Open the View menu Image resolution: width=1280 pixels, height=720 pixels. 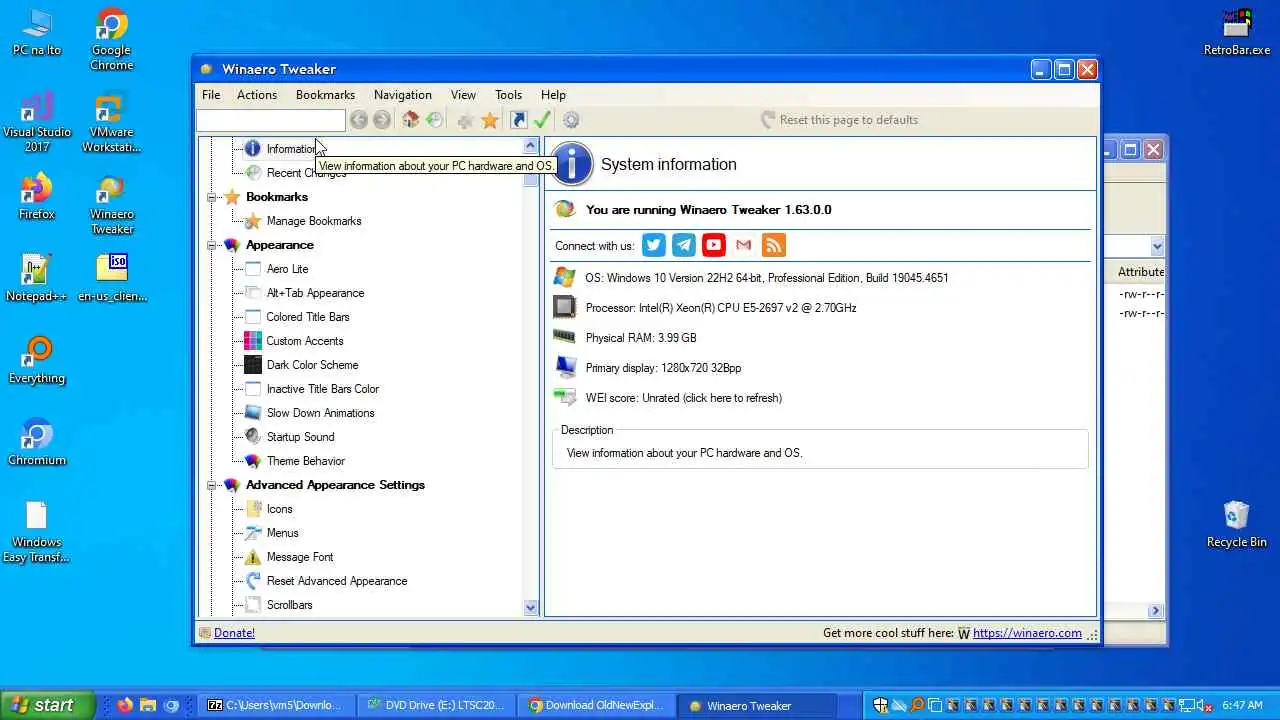click(x=463, y=95)
